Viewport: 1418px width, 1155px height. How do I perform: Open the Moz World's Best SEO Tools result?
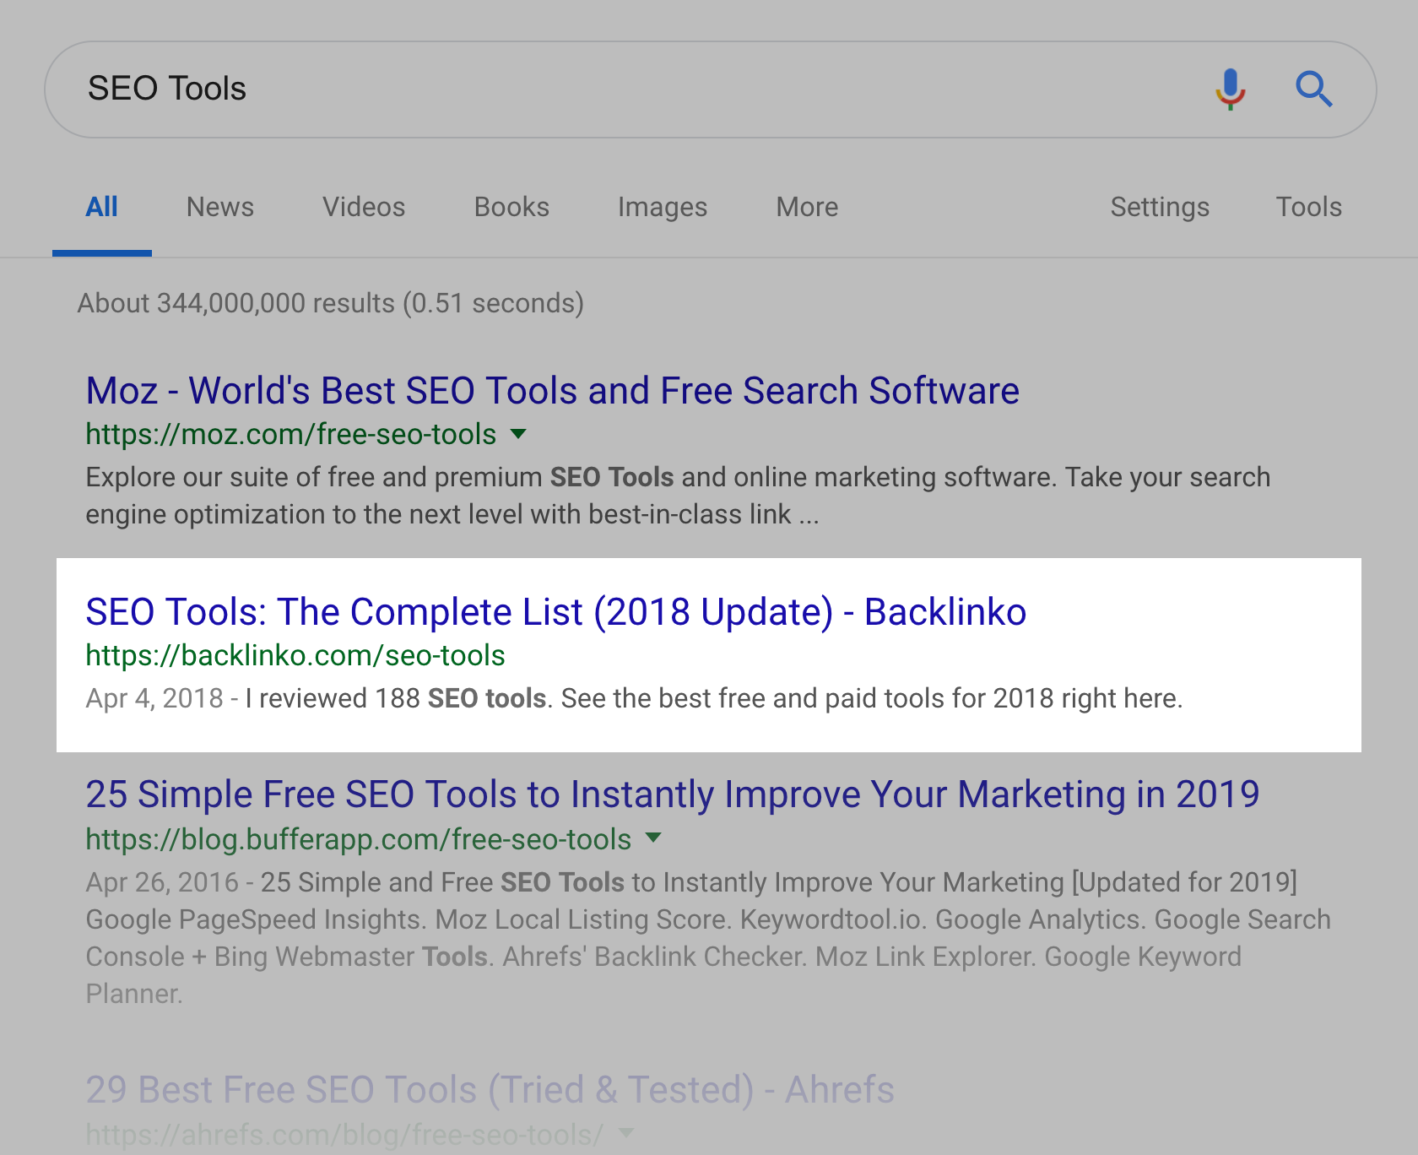(553, 391)
